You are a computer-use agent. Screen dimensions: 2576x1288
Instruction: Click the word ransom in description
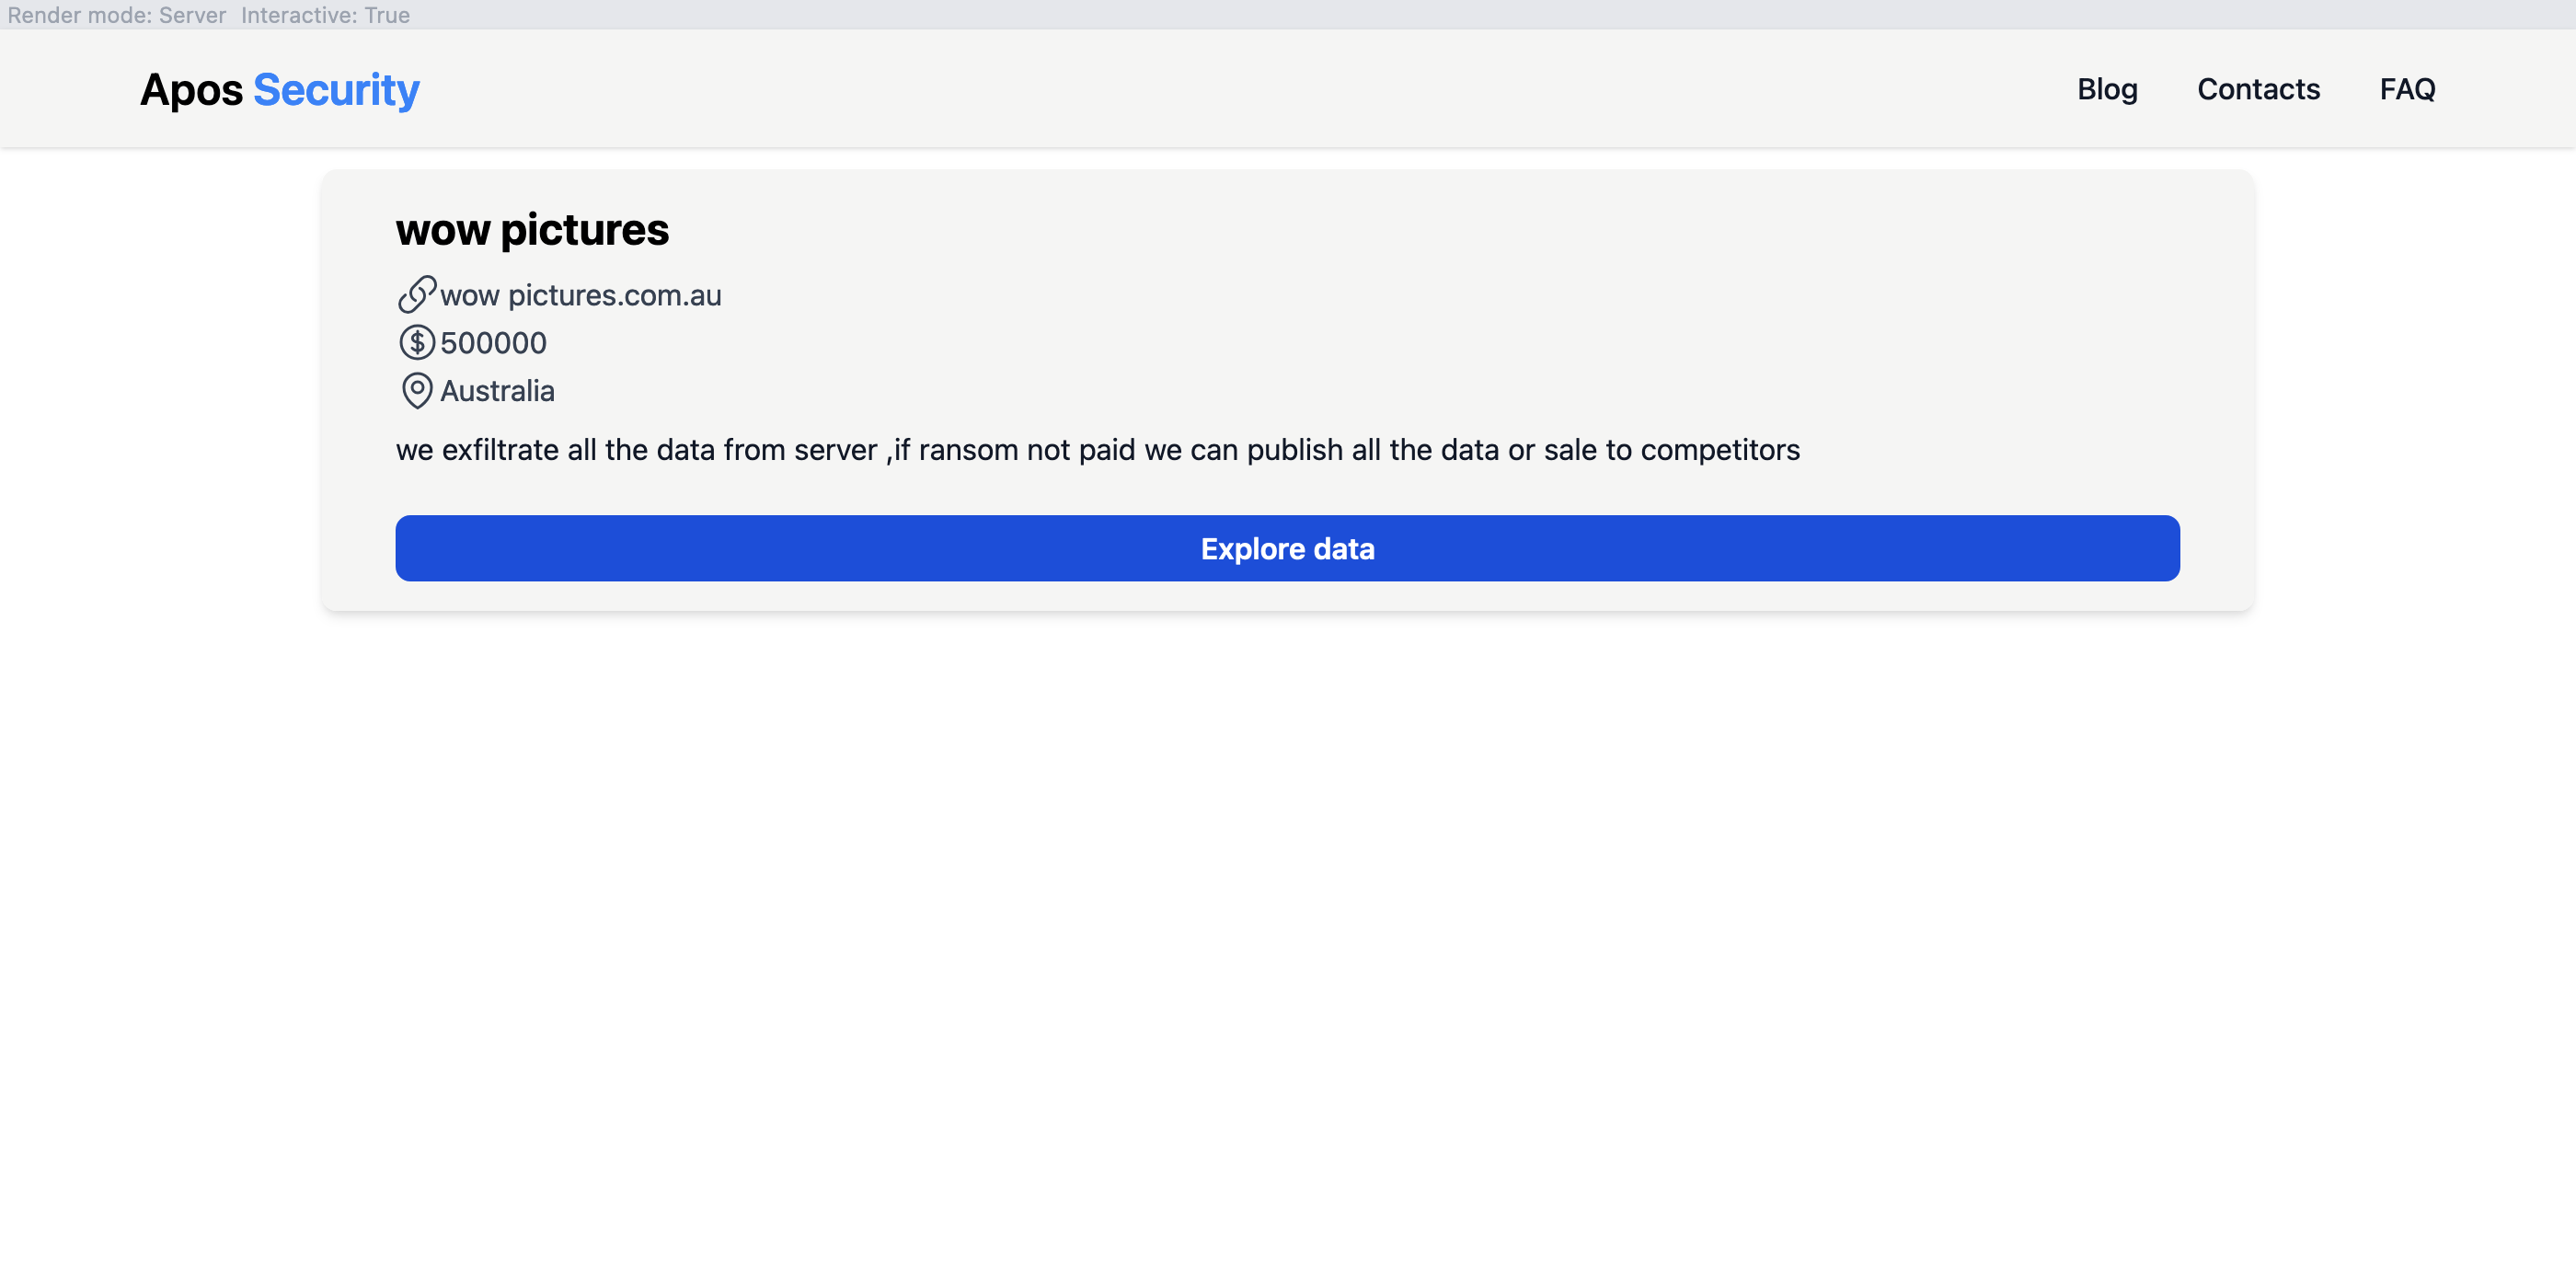(x=968, y=450)
